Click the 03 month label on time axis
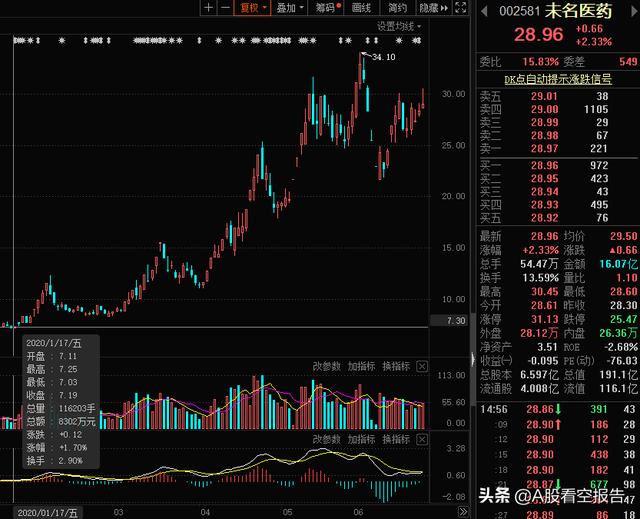This screenshot has width=640, height=519. 118,512
